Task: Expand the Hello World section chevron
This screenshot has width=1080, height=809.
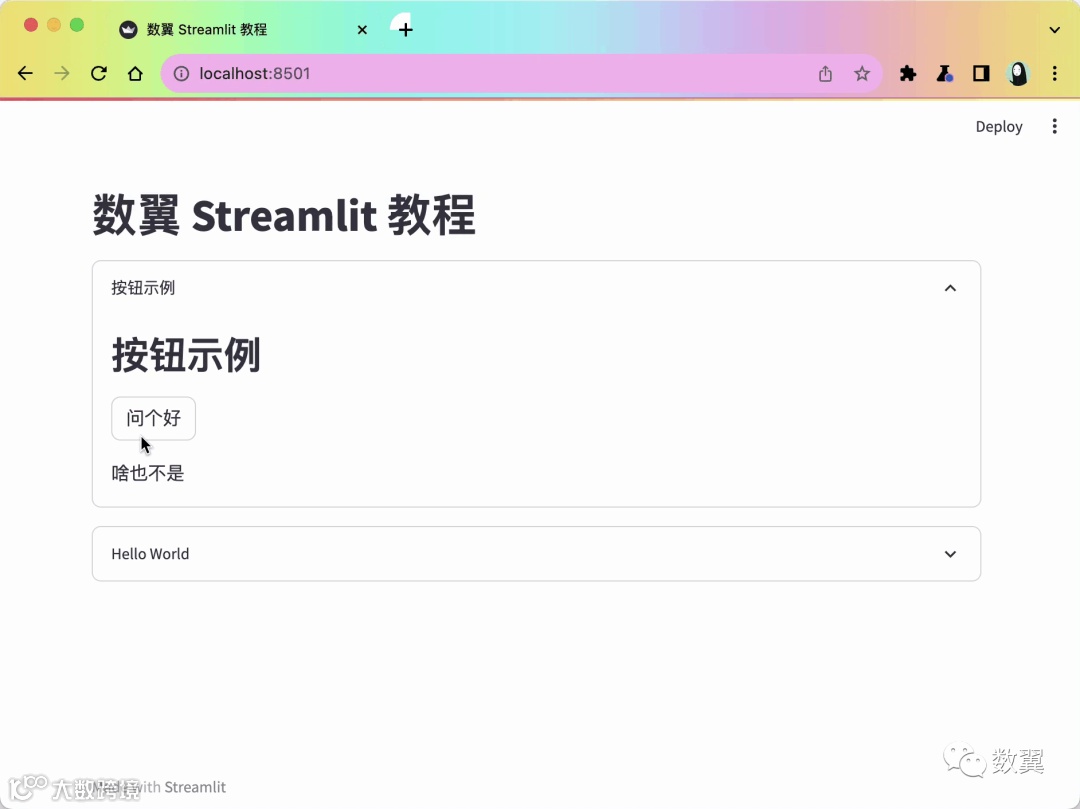Action: 951,554
